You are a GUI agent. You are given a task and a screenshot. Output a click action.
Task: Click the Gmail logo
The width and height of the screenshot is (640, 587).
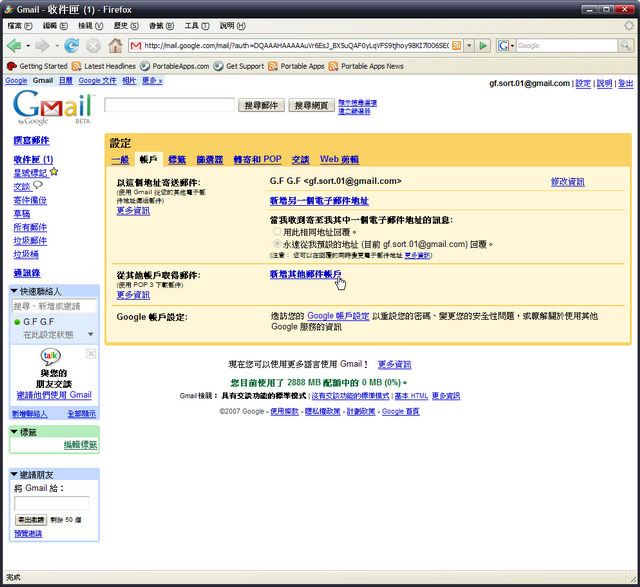[53, 107]
